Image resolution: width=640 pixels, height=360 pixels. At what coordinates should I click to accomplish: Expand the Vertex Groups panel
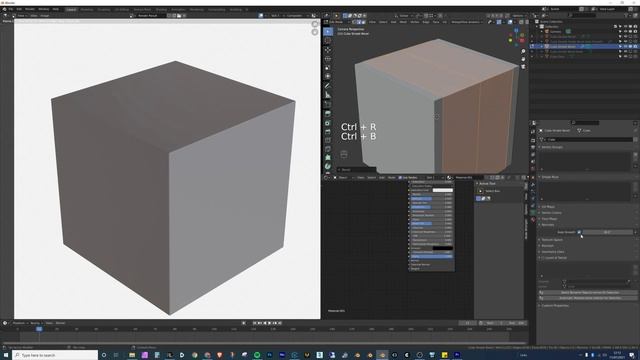click(x=552, y=147)
